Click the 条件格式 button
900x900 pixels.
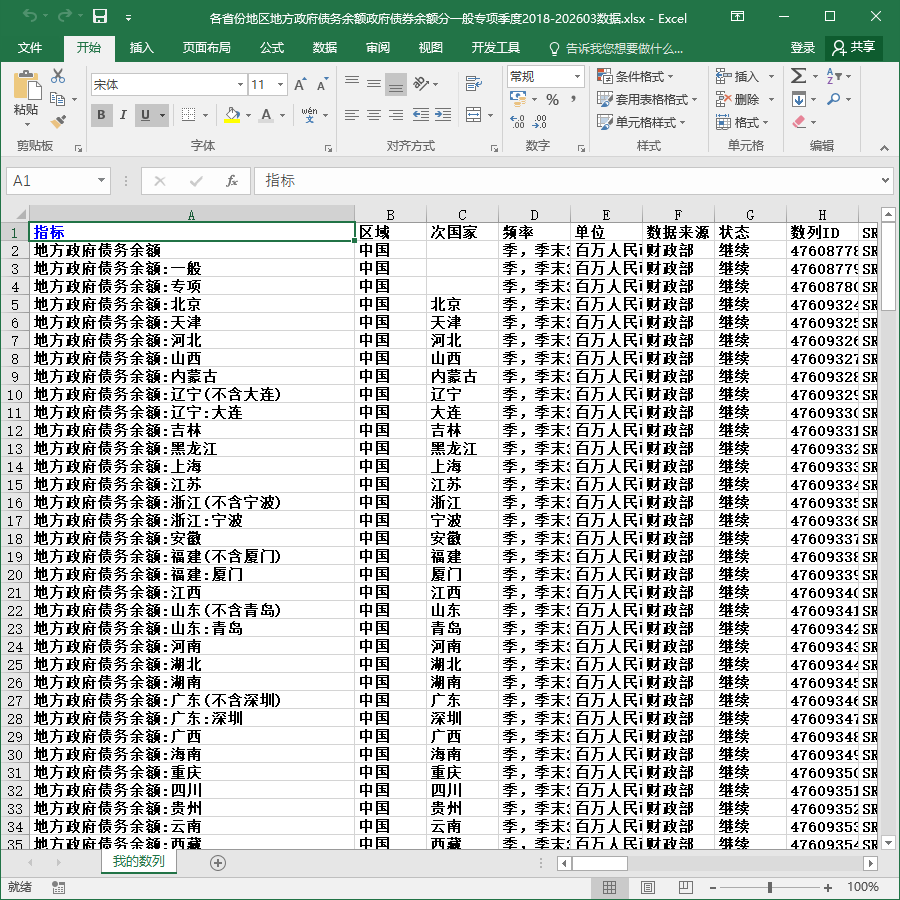tap(635, 76)
